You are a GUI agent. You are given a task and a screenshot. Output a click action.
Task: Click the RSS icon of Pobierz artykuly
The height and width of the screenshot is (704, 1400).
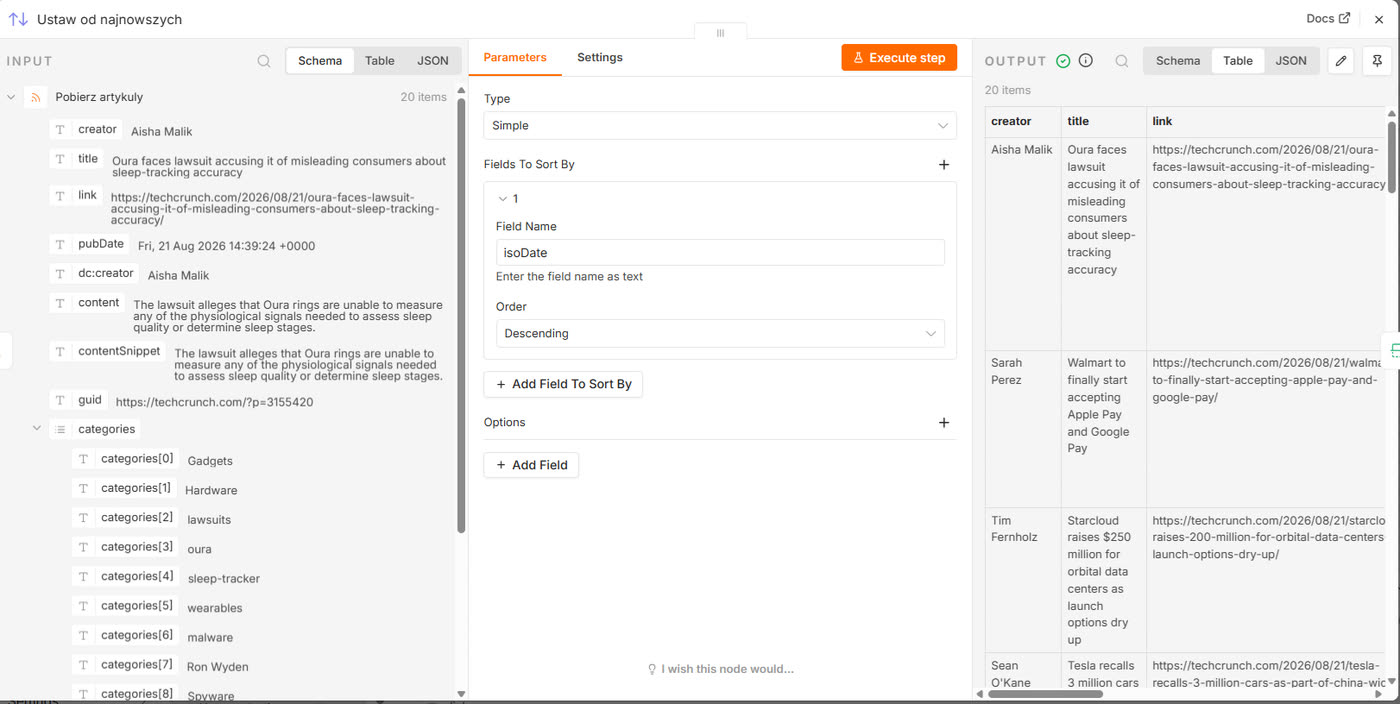pyautogui.click(x=36, y=97)
